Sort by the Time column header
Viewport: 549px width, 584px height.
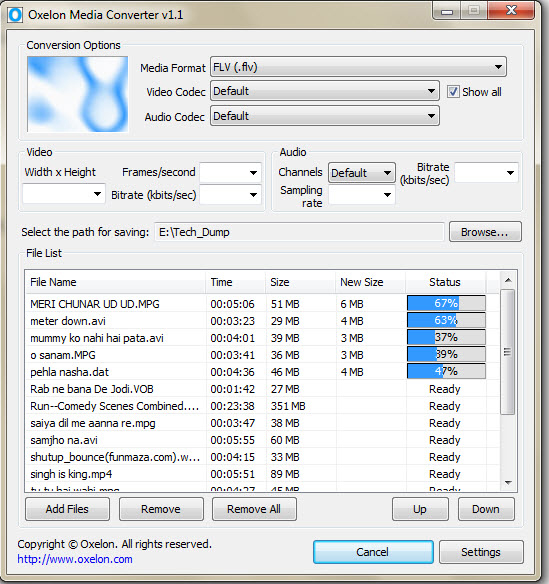pos(235,282)
